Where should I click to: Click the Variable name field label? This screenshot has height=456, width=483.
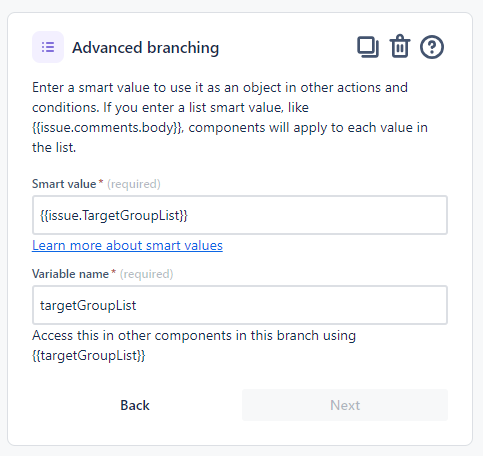click(70, 274)
